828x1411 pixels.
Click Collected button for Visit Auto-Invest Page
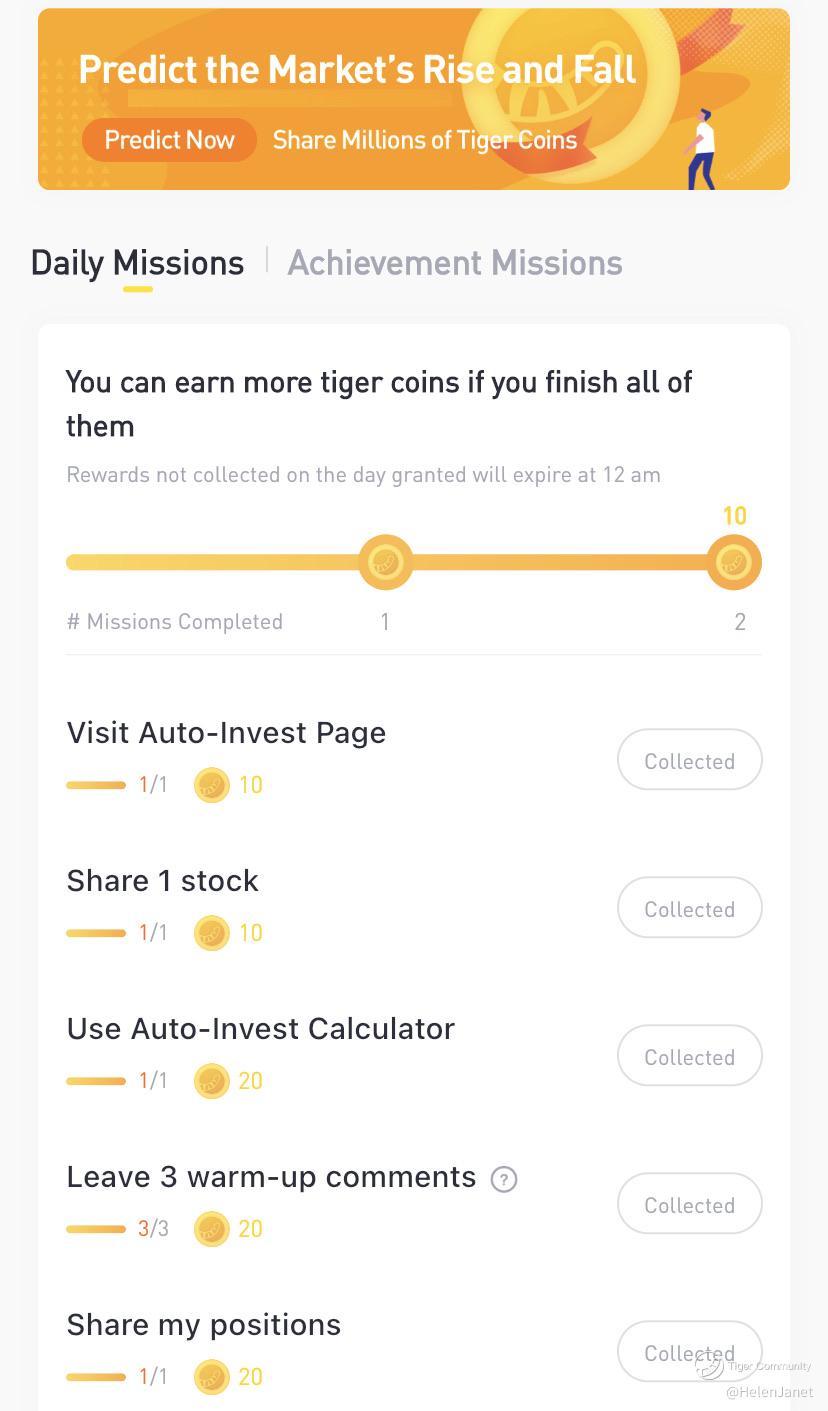tap(689, 761)
